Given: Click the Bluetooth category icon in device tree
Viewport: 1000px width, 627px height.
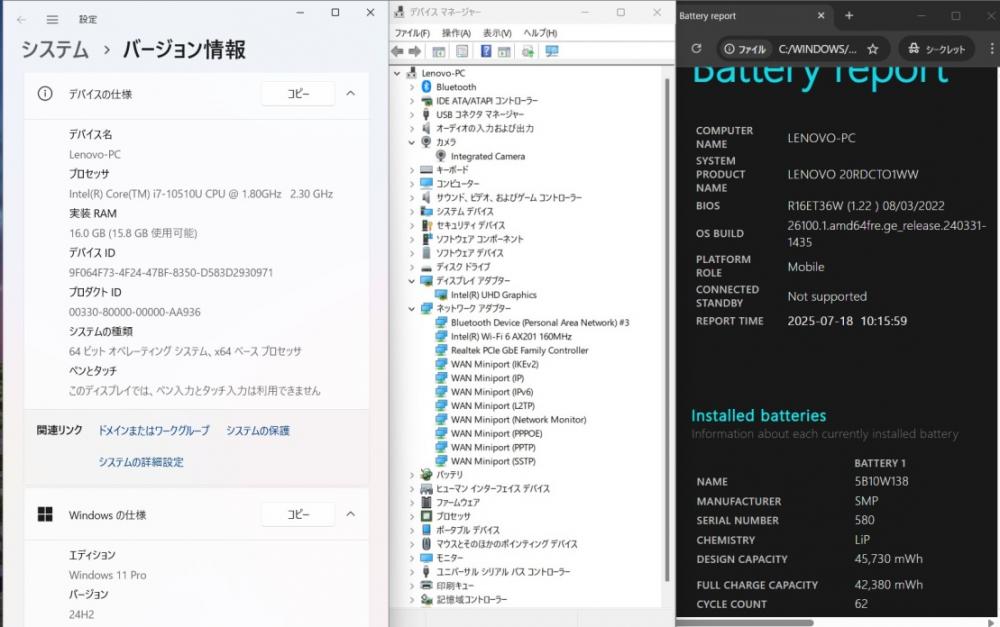Looking at the screenshot, I should (x=427, y=87).
